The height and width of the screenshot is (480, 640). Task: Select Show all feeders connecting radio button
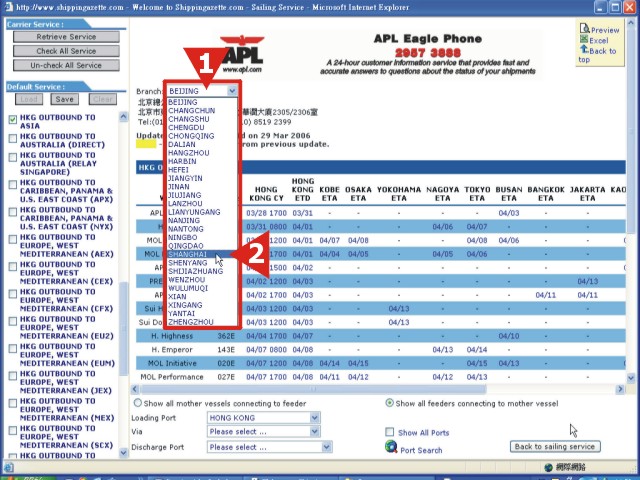(389, 403)
